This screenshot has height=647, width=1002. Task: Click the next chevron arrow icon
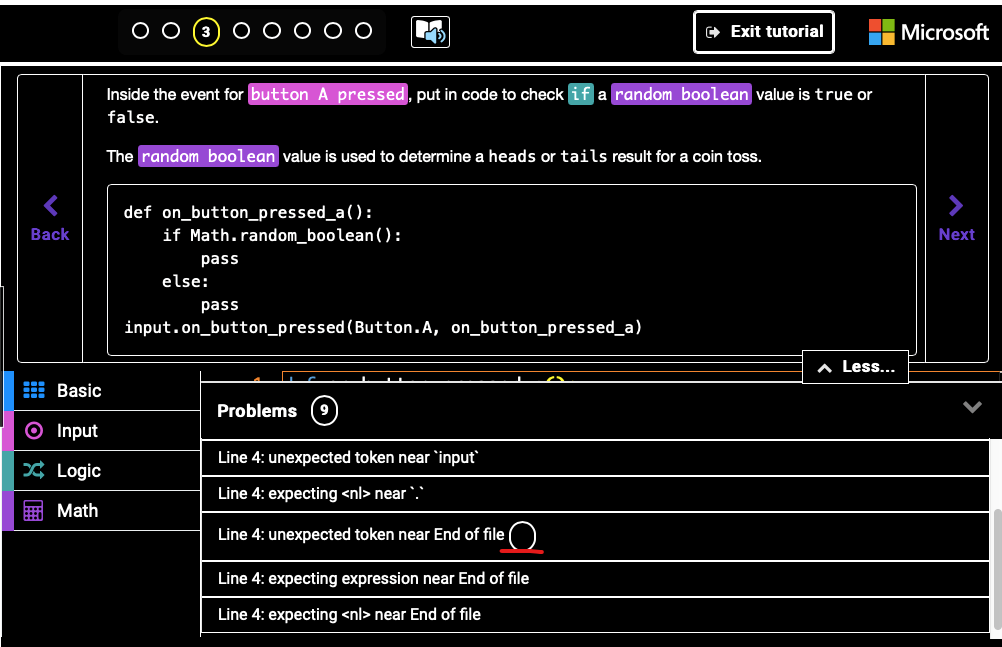click(956, 206)
